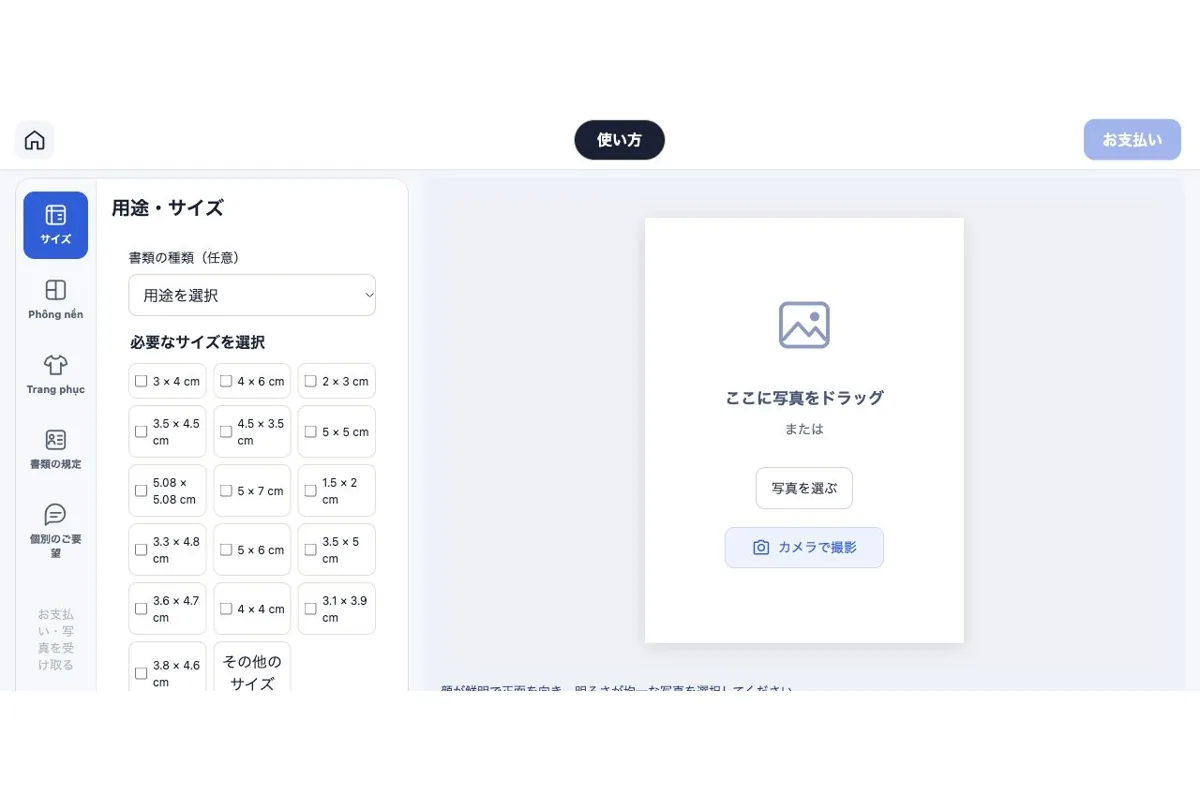1200x800 pixels.
Task: Click the カメラで撮影 camera capture button
Action: 804,548
